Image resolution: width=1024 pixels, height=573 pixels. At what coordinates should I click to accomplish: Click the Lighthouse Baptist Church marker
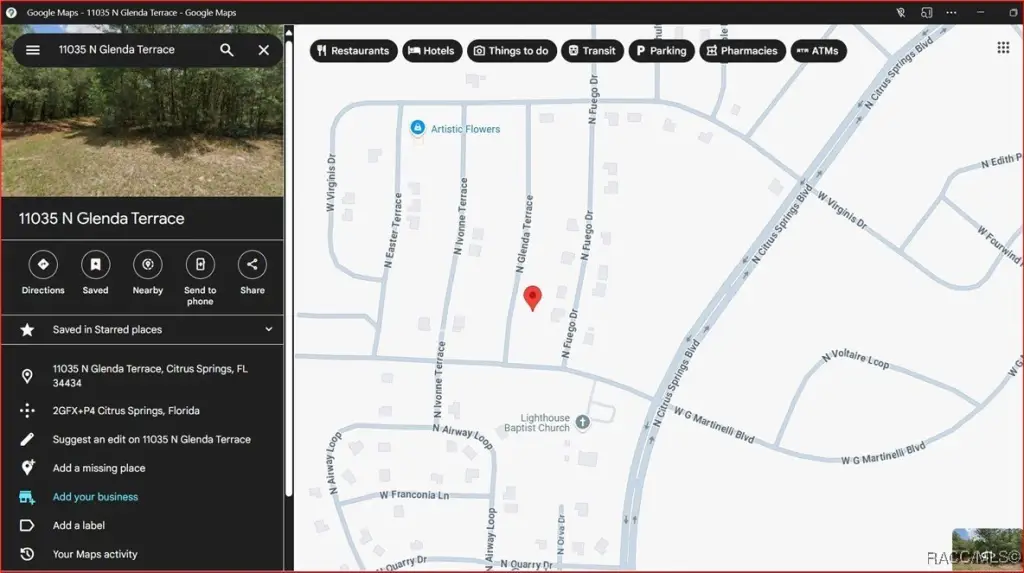583,423
